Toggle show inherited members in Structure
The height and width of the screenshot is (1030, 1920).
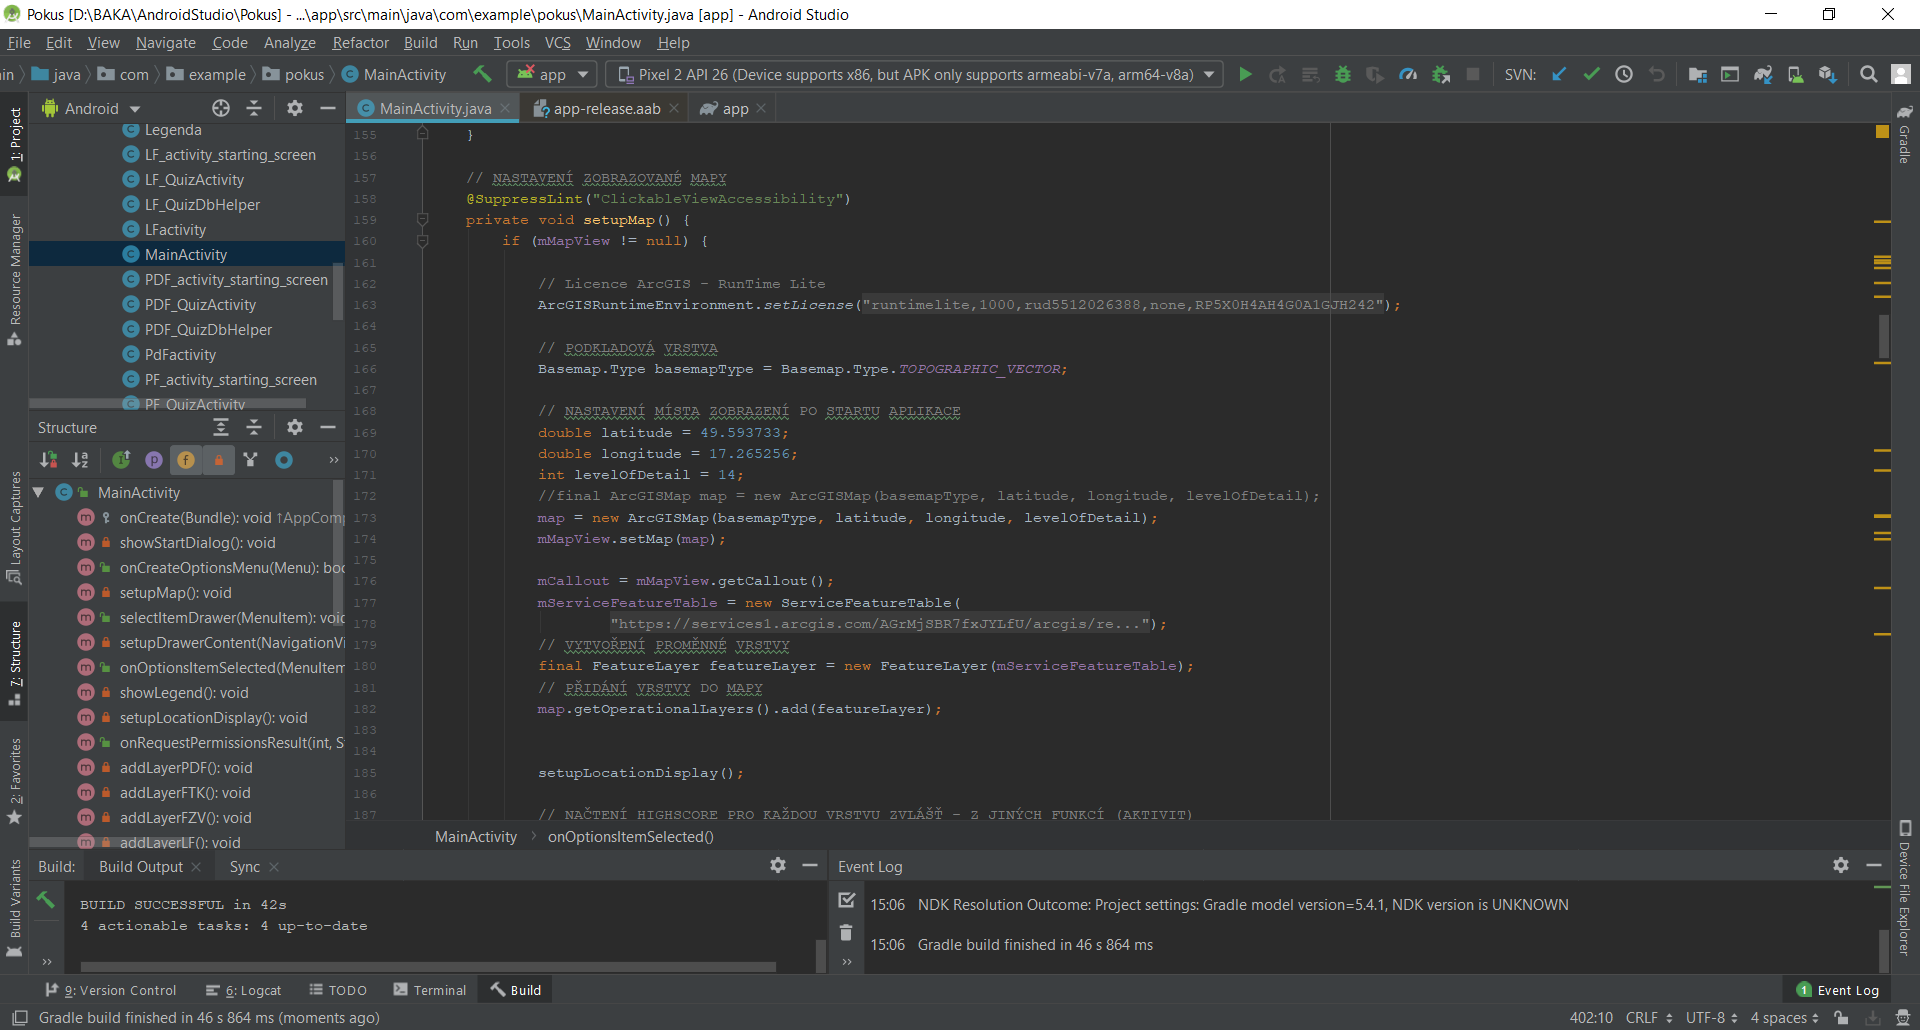(121, 460)
